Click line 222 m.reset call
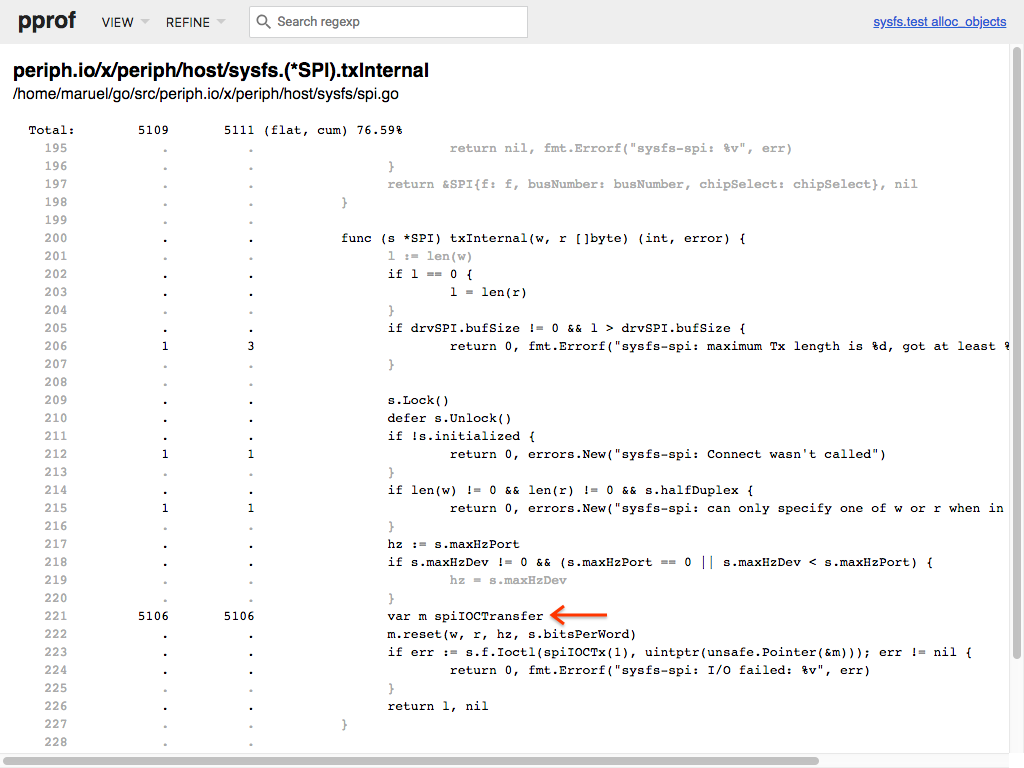The width and height of the screenshot is (1024, 768). pos(511,634)
